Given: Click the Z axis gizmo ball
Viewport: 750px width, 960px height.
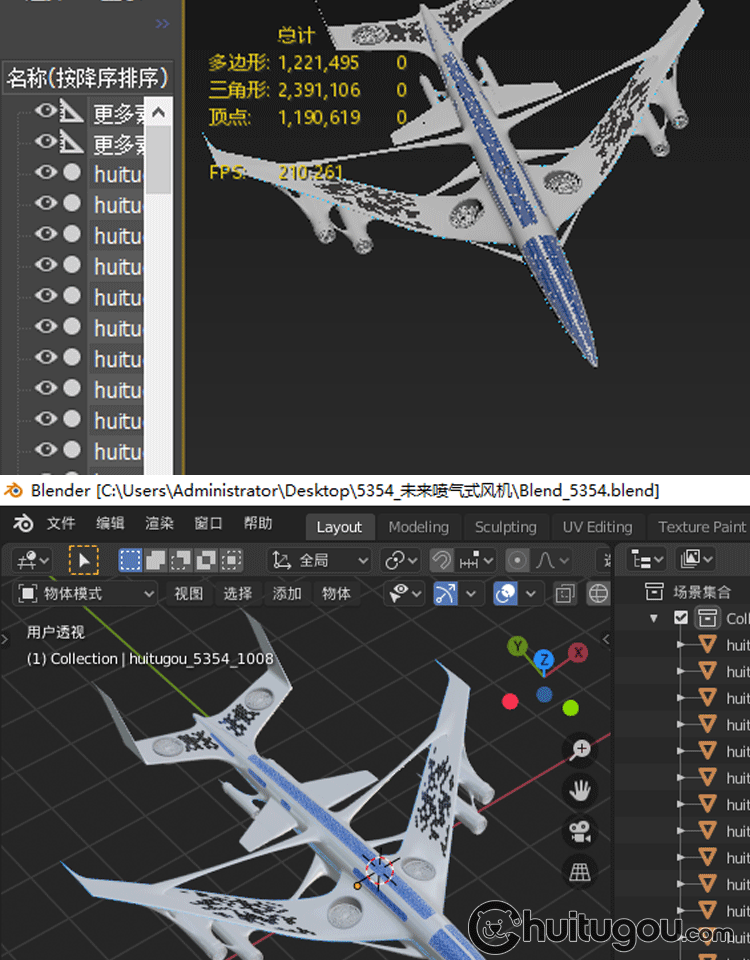Looking at the screenshot, I should tap(544, 659).
